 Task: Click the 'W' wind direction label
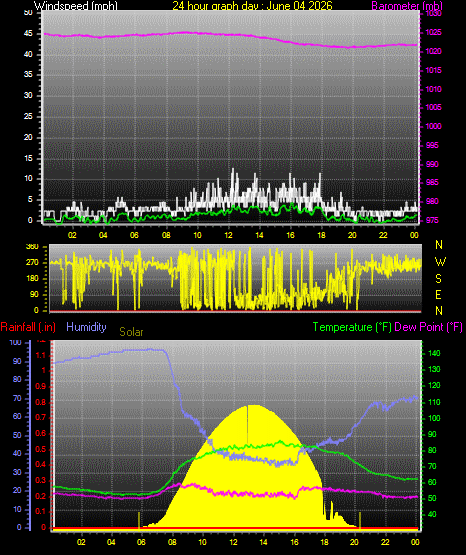440,262
